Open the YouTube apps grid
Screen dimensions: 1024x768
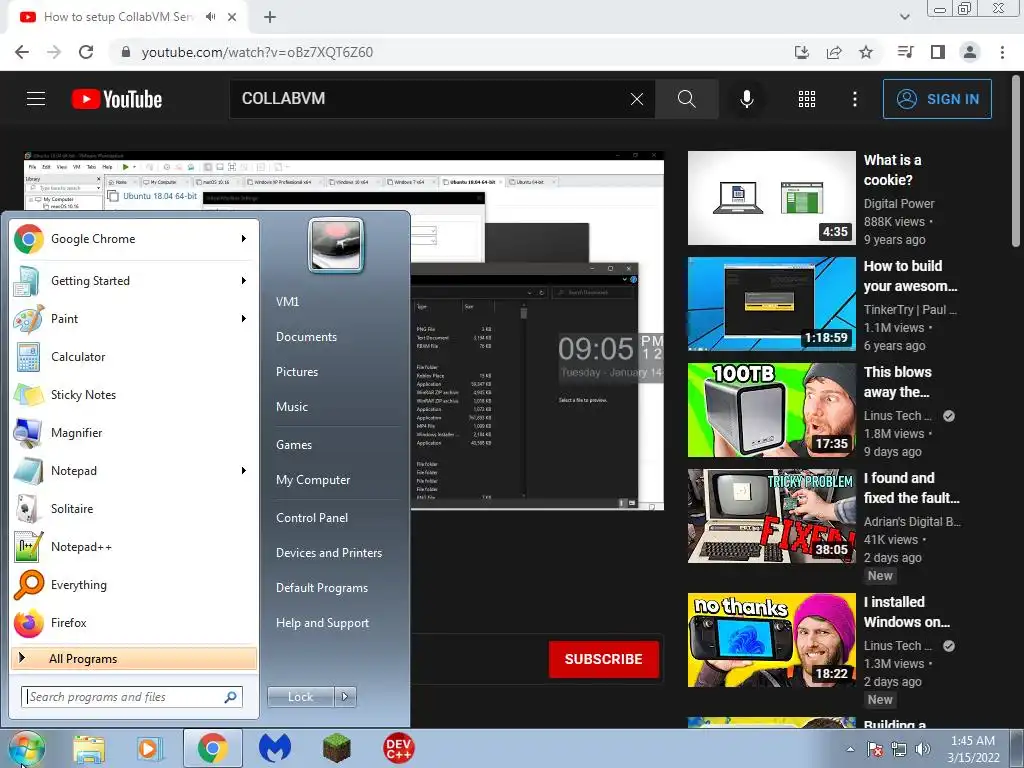click(807, 99)
